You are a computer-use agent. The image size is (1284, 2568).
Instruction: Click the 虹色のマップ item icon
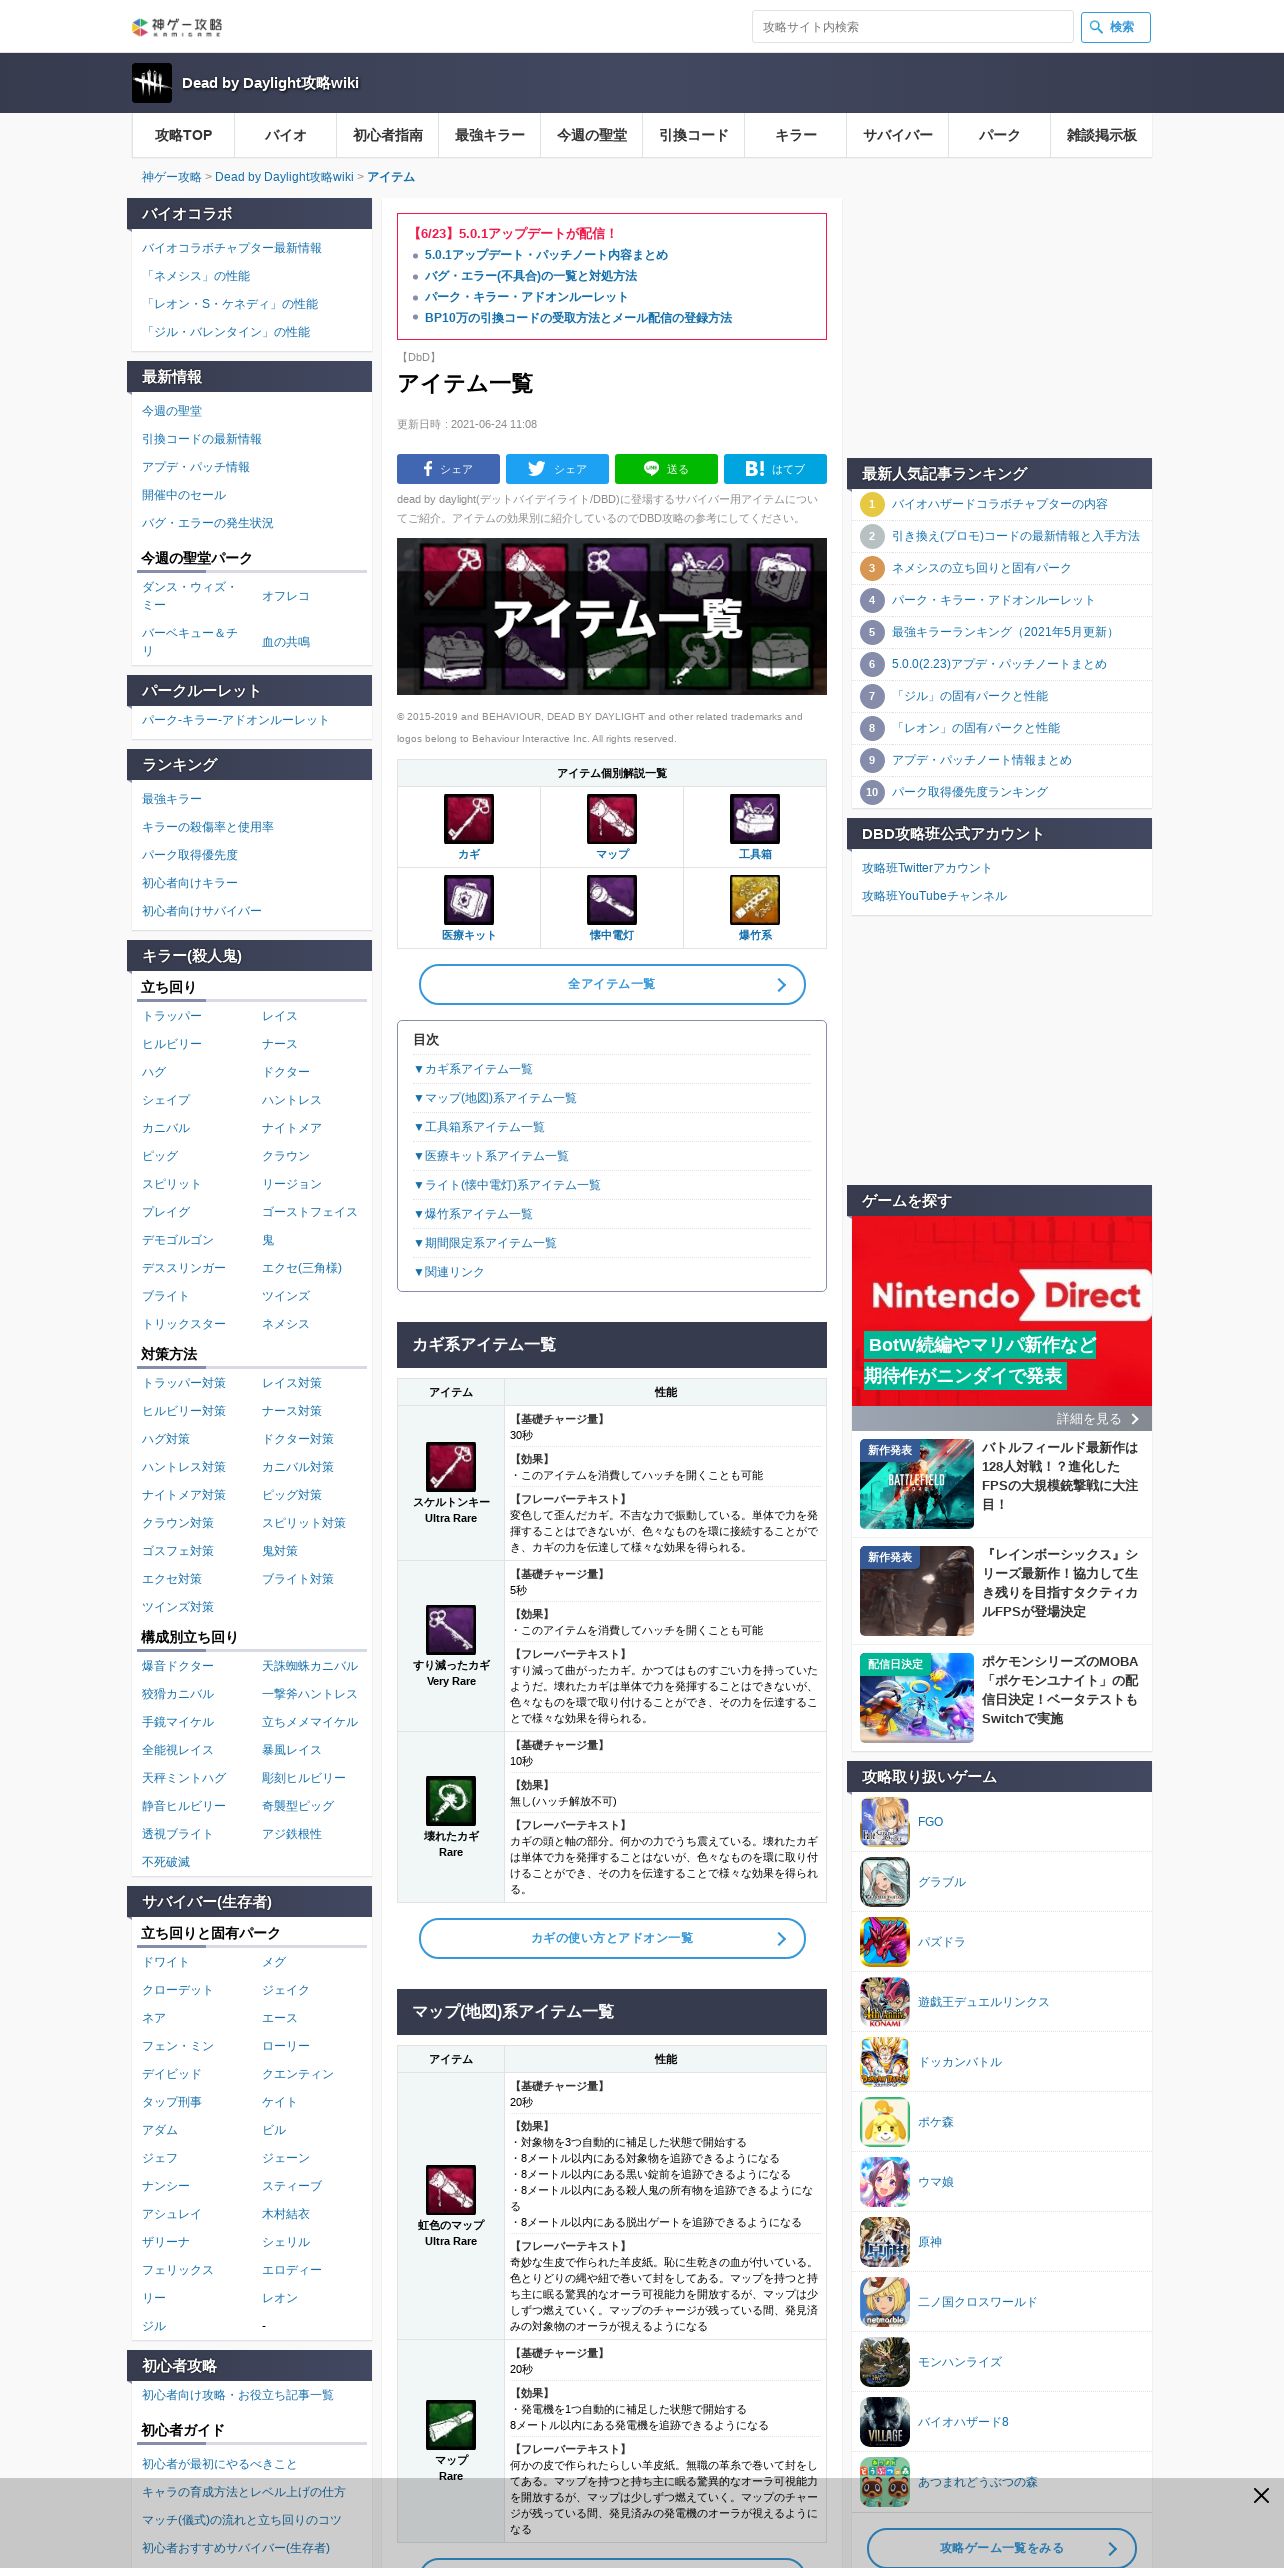point(451,2190)
